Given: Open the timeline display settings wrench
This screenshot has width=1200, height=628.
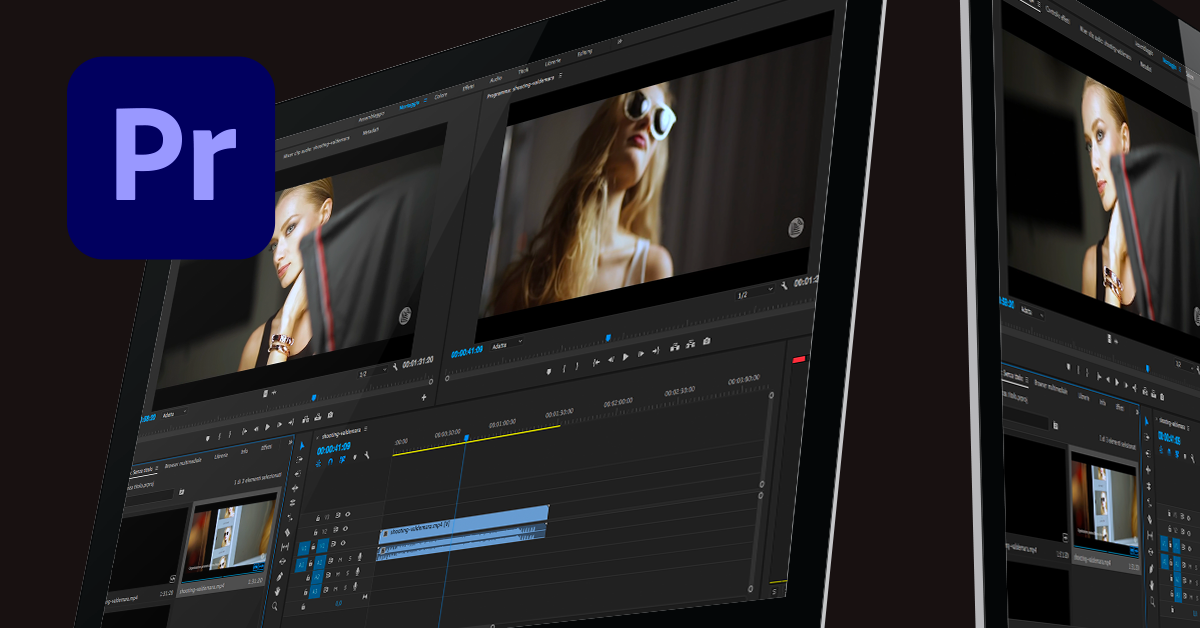Looking at the screenshot, I should pos(367,456).
